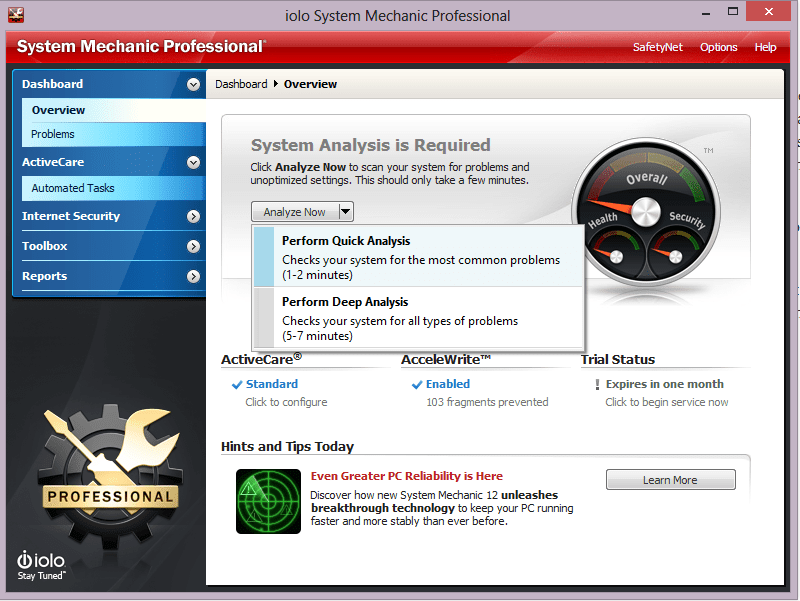Click the Expires in one month link

[x=664, y=384]
